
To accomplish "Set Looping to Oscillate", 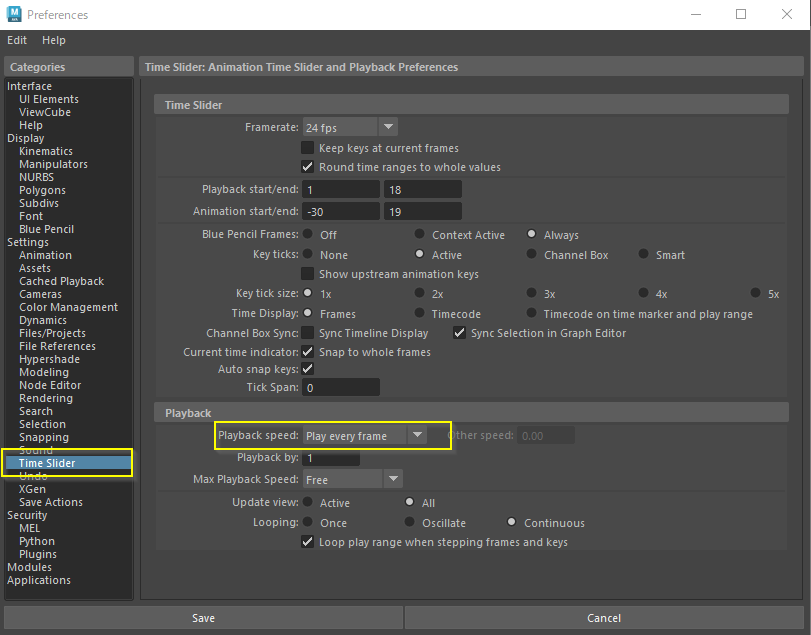I will (x=410, y=523).
